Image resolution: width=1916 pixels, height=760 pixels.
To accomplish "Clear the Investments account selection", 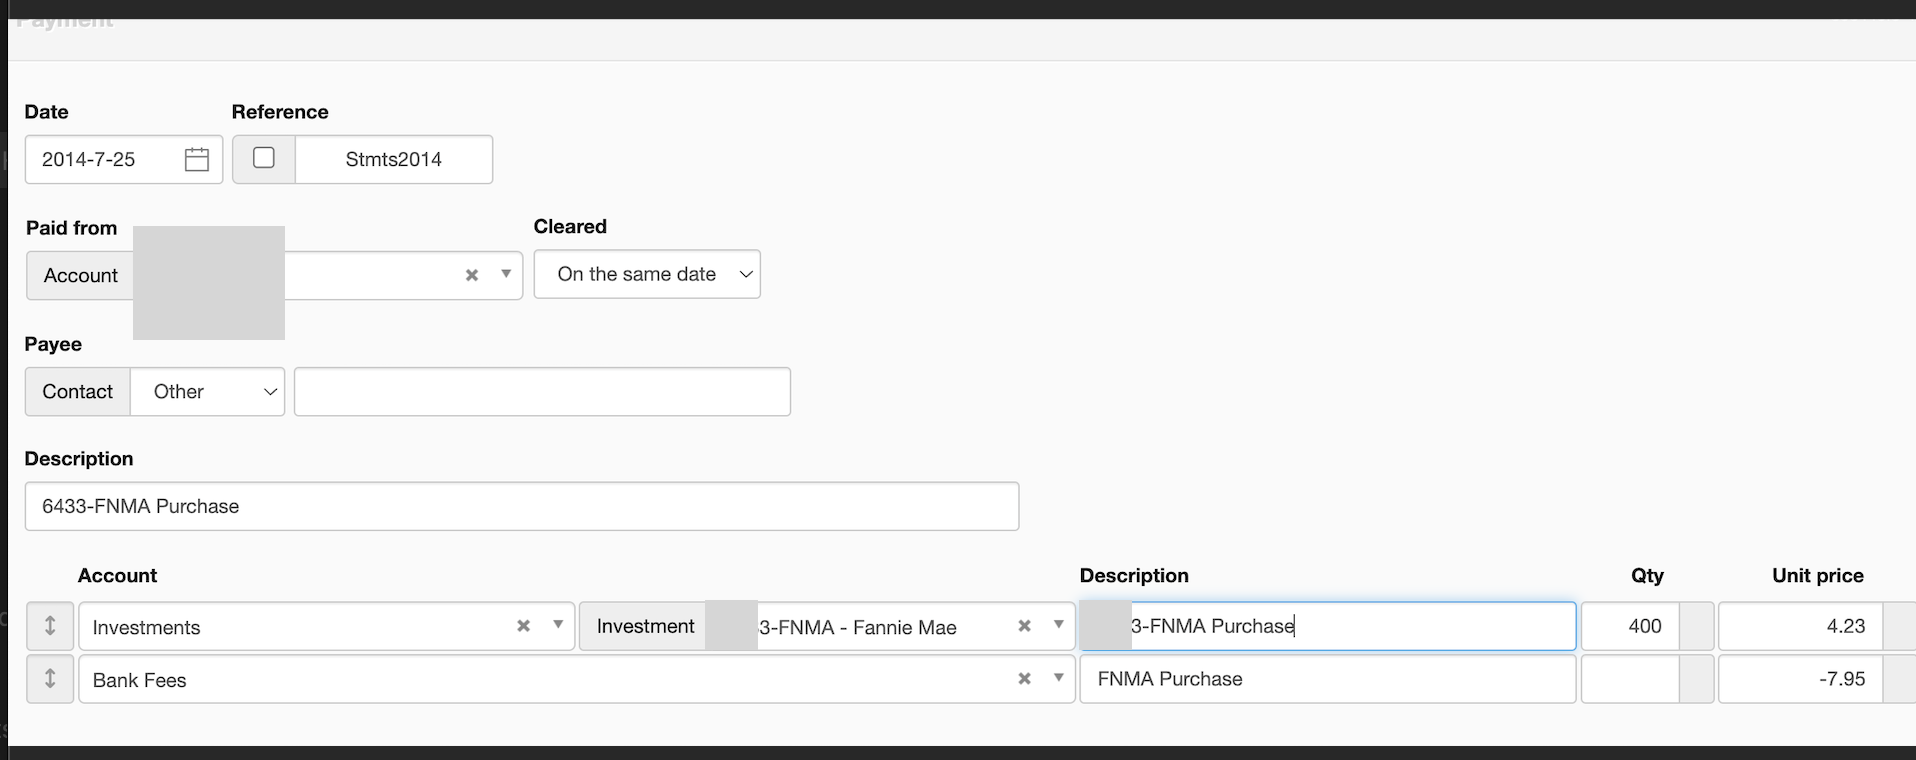I will point(523,626).
